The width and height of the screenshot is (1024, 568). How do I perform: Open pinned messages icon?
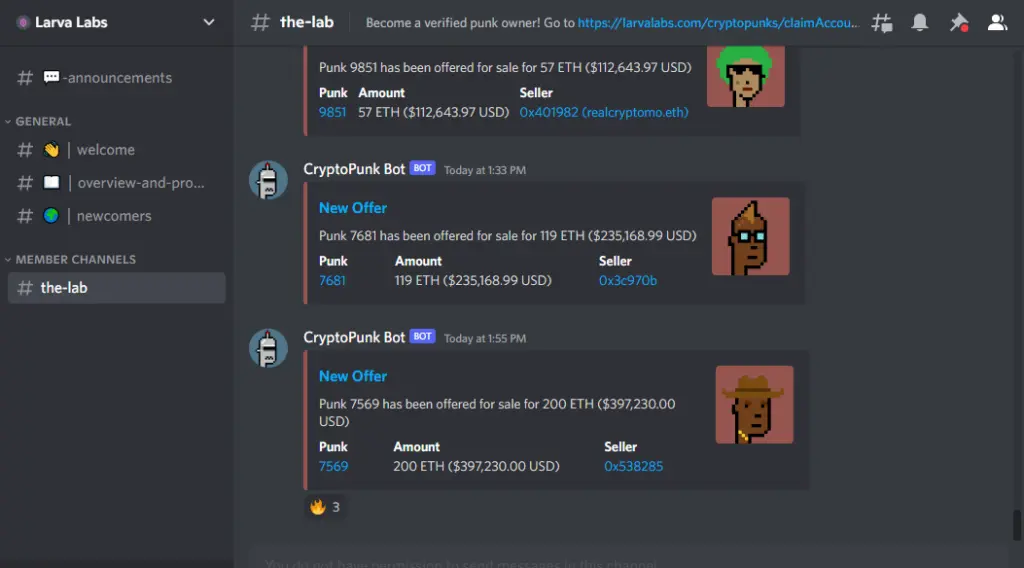958,23
